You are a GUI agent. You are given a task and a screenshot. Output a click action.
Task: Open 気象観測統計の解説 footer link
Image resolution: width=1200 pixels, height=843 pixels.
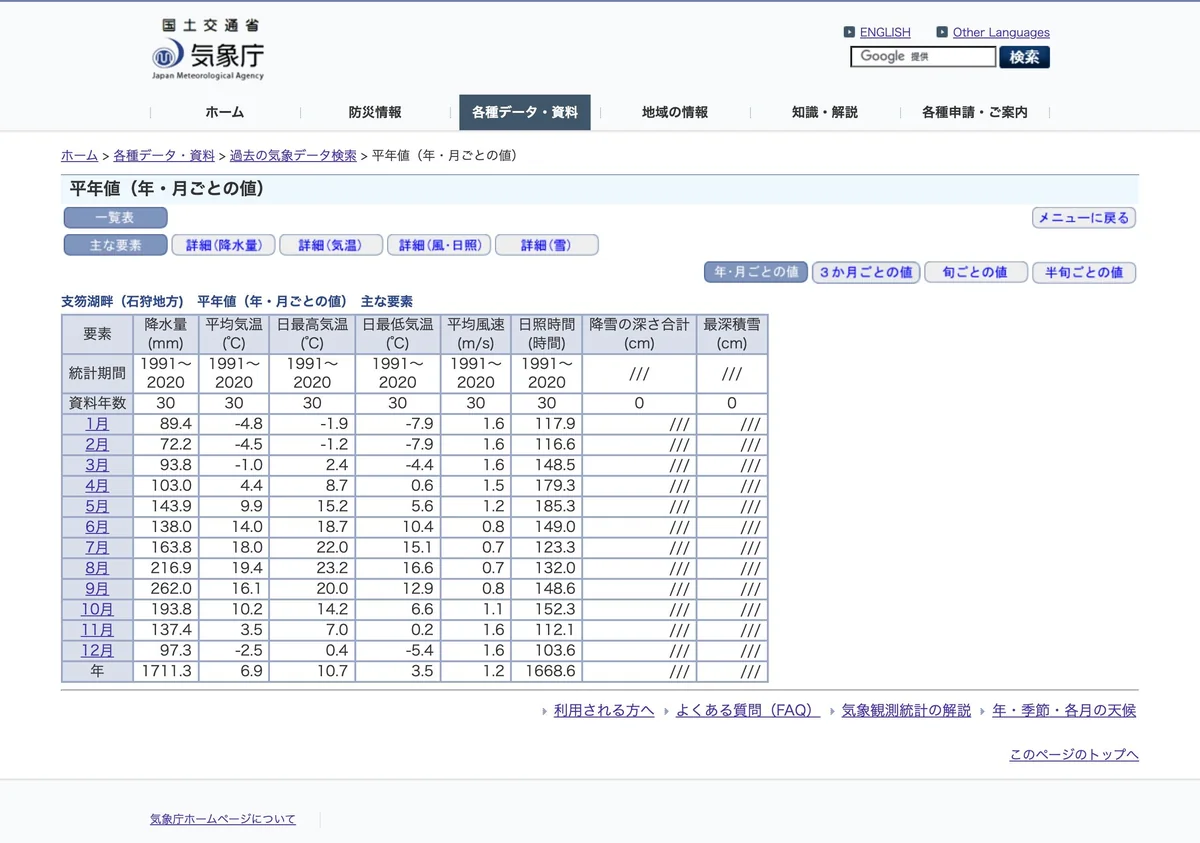click(906, 710)
